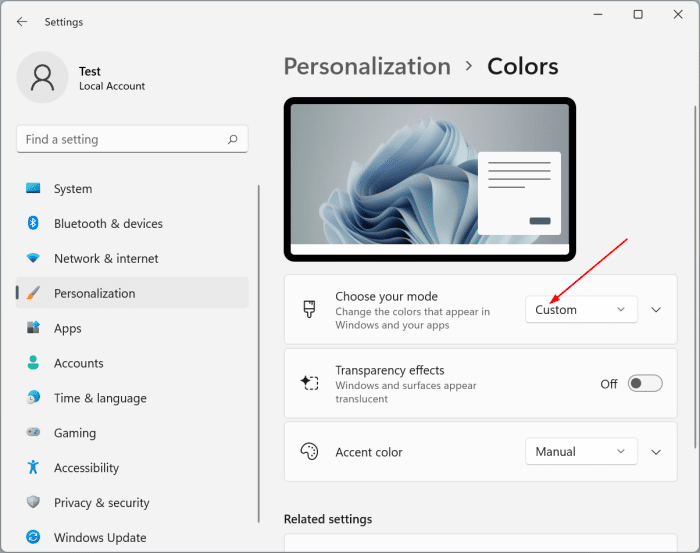700x553 pixels.
Task: Click the System monitor icon
Action: pyautogui.click(x=33, y=188)
